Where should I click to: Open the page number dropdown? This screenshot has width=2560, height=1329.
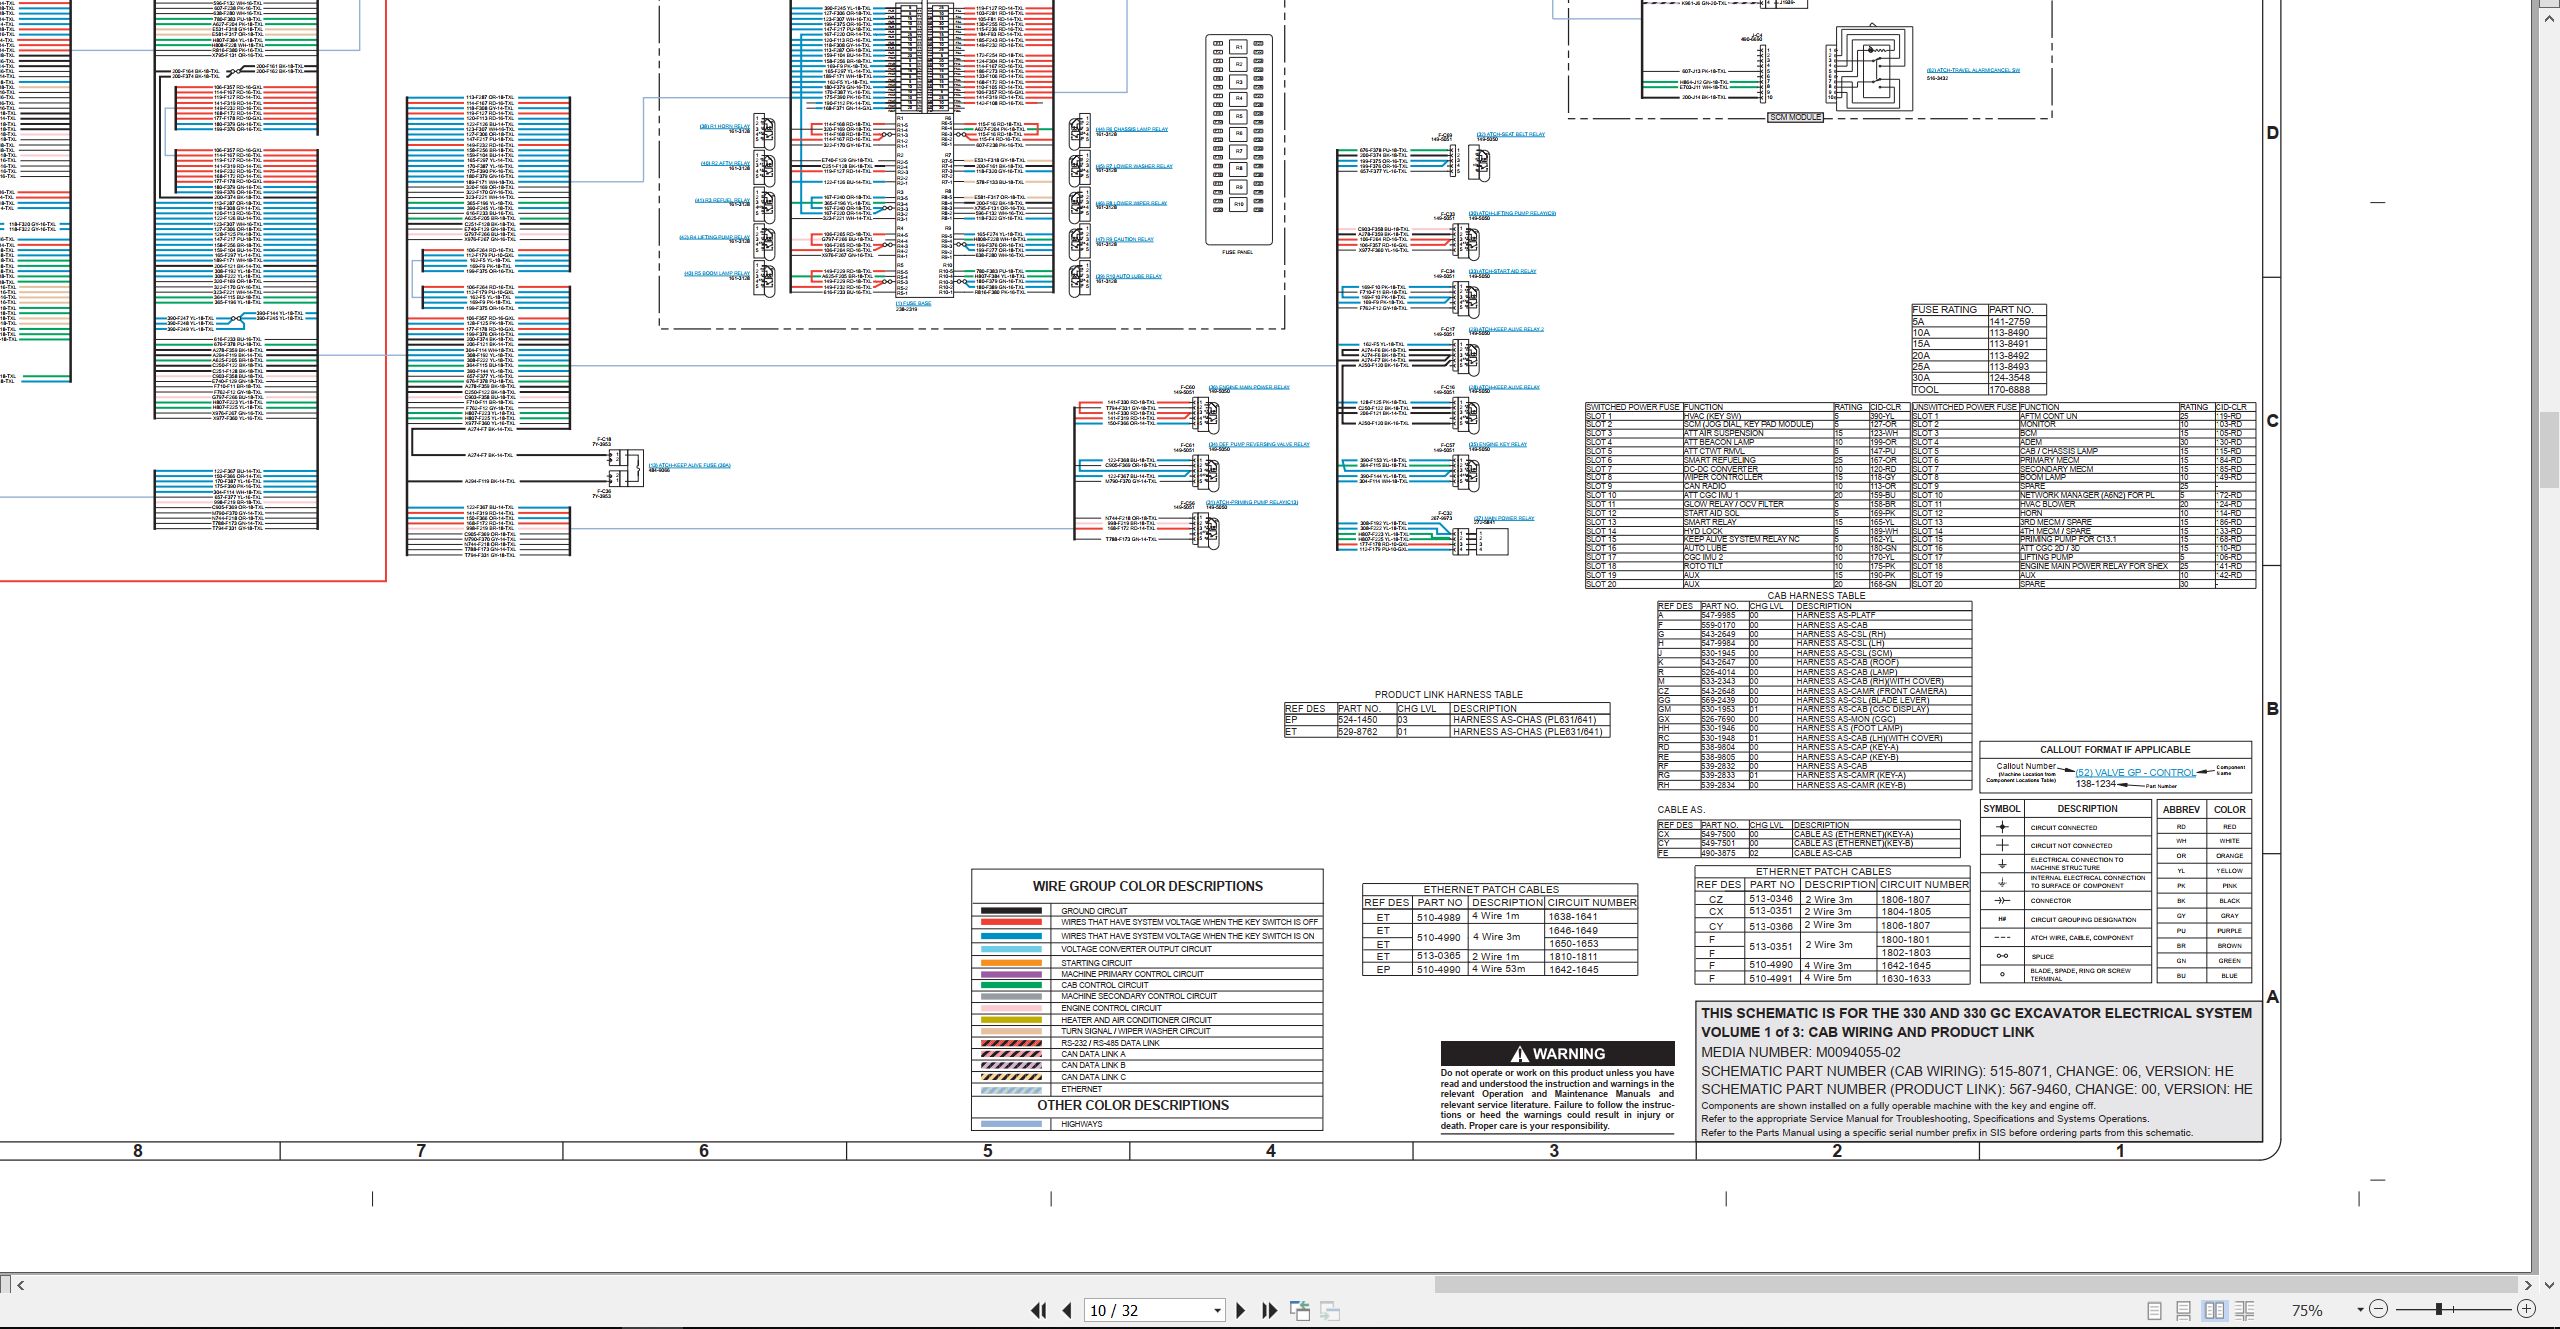1217,1311
